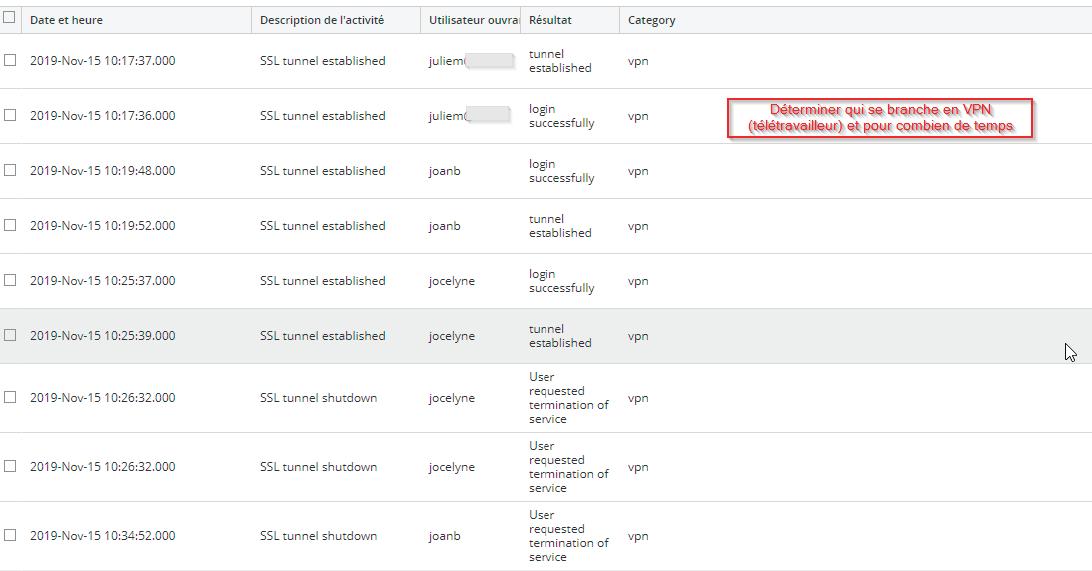Check the box for the 10:25:37 jocelyne login
The height and width of the screenshot is (571, 1092).
[x=10, y=280]
